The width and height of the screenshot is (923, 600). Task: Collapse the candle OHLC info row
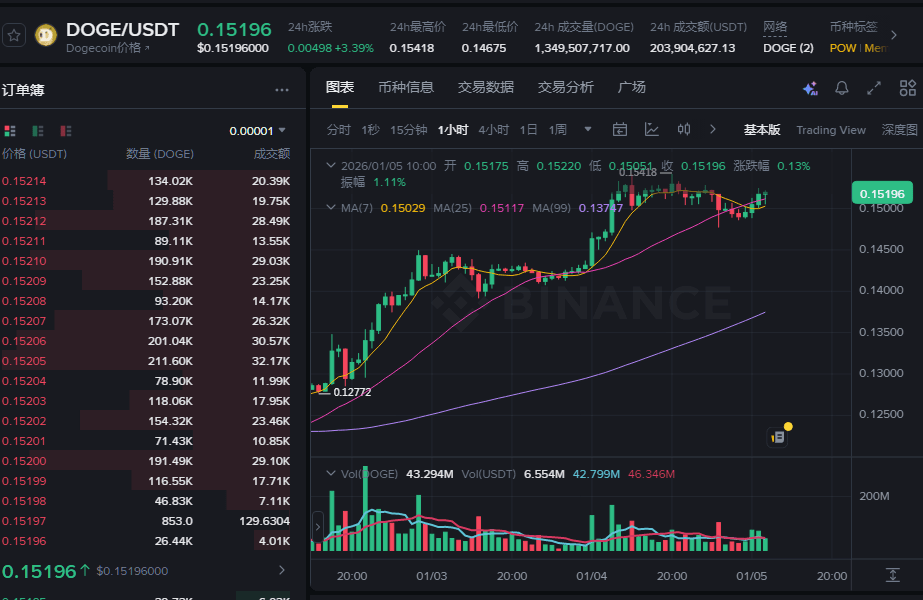pyautogui.click(x=331, y=166)
